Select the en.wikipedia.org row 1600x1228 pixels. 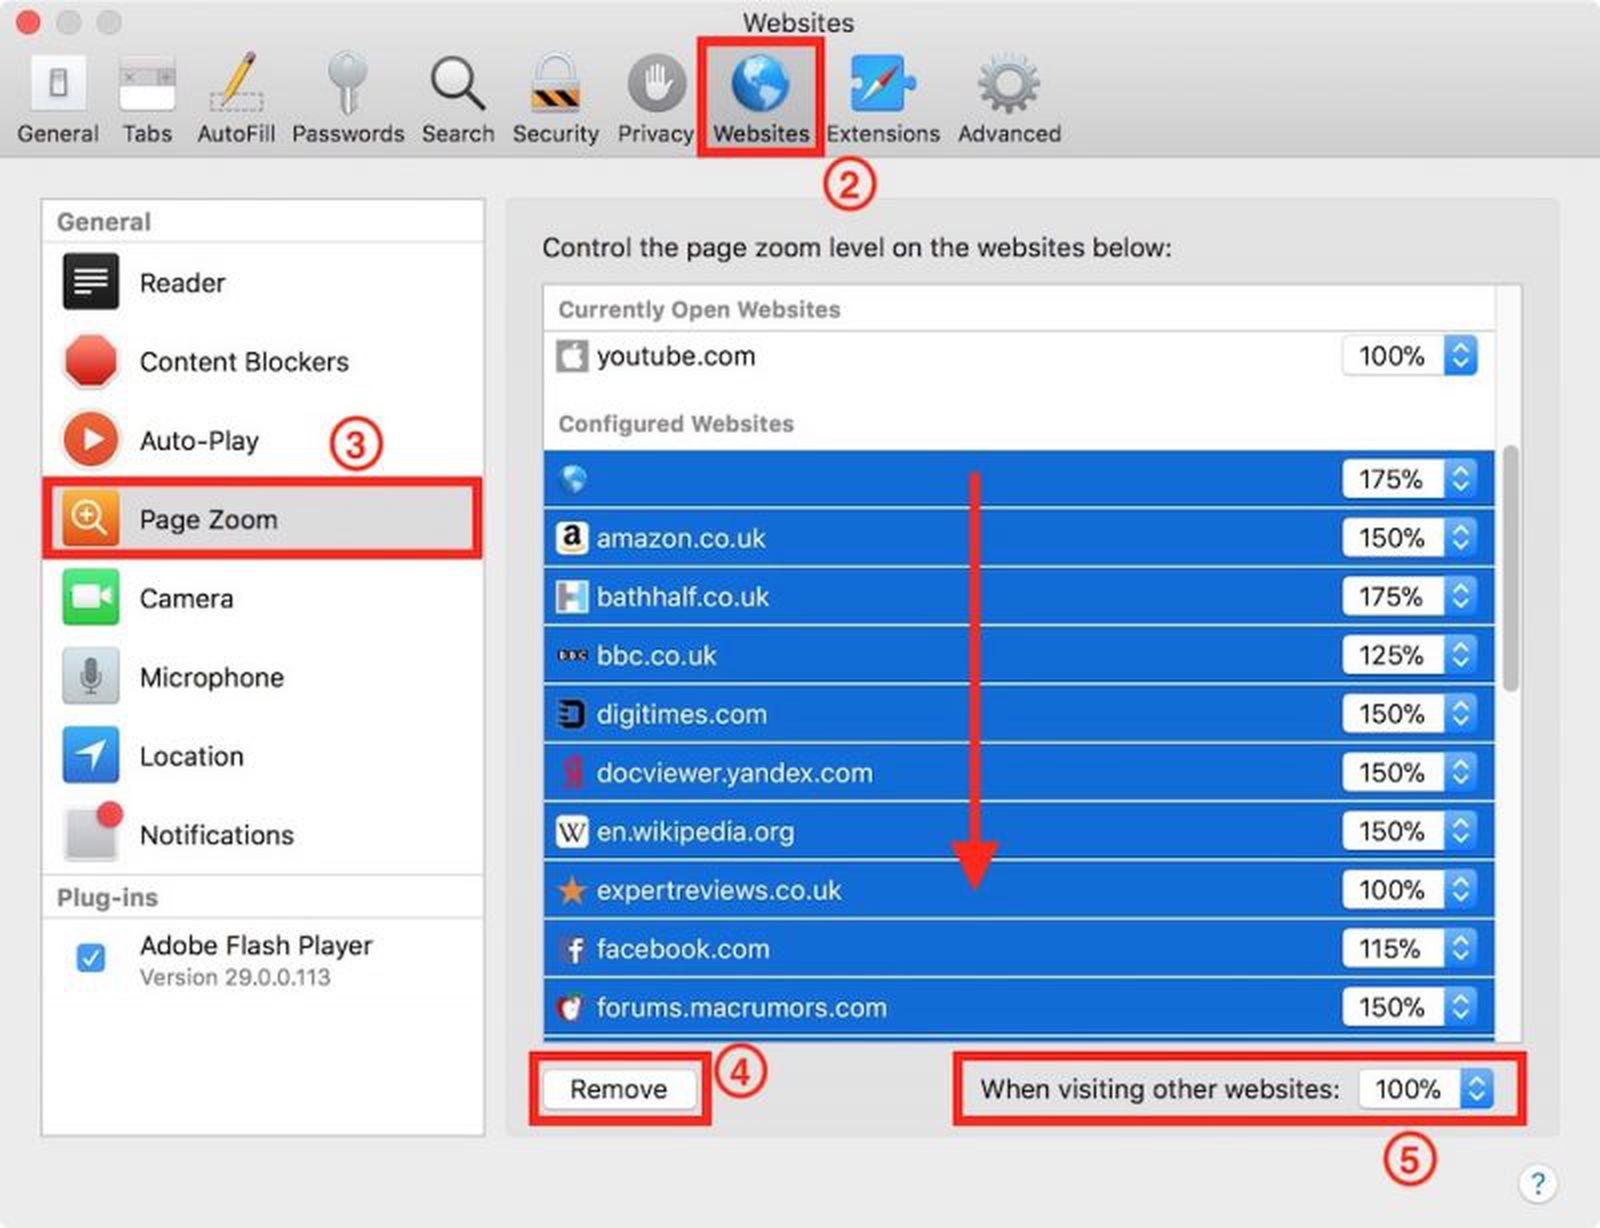click(x=900, y=831)
